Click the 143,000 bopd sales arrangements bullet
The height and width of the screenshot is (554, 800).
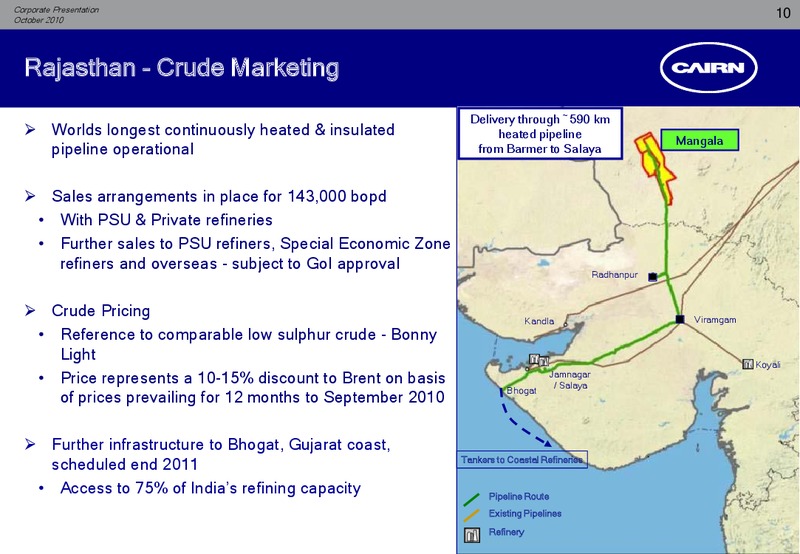point(219,196)
